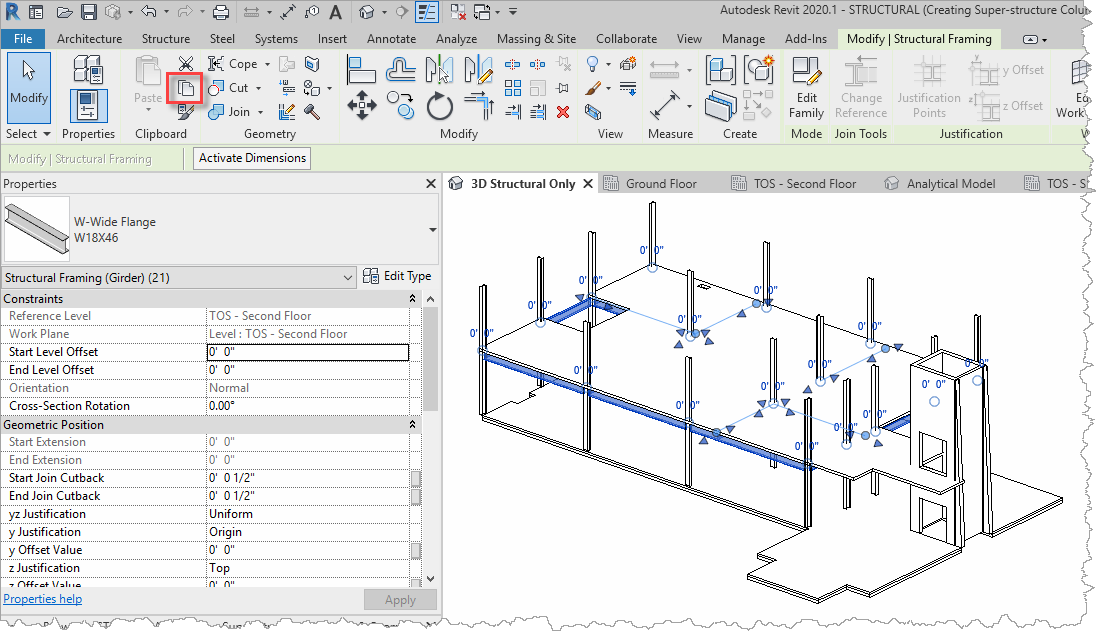Click the Split Element tool

(x=513, y=64)
